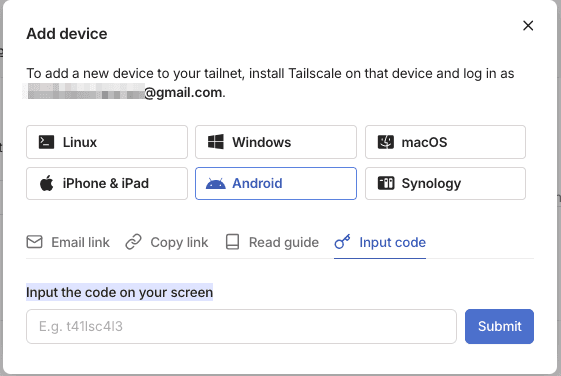Open the Email link tab
561x376 pixels.
coord(68,242)
